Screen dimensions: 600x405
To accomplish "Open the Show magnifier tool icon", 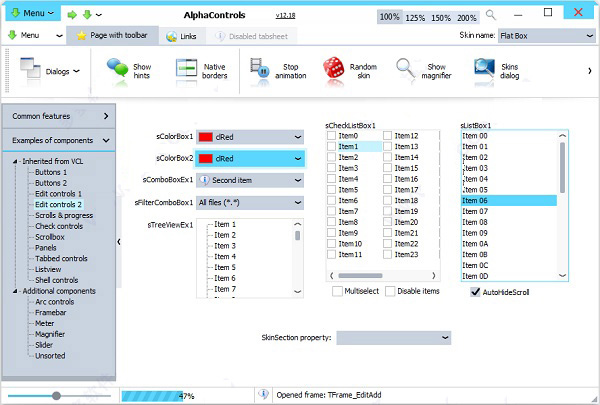I will (x=405, y=69).
